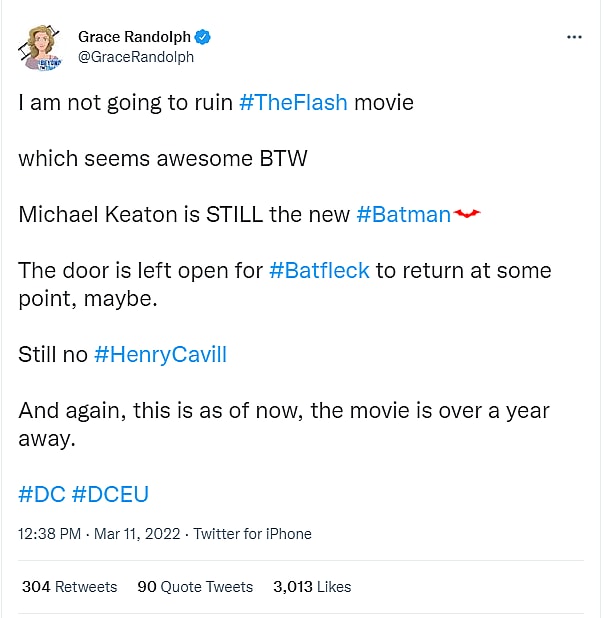This screenshot has height=618, width=604.
Task: Click the Twitter for iPhone source link
Action: click(252, 534)
